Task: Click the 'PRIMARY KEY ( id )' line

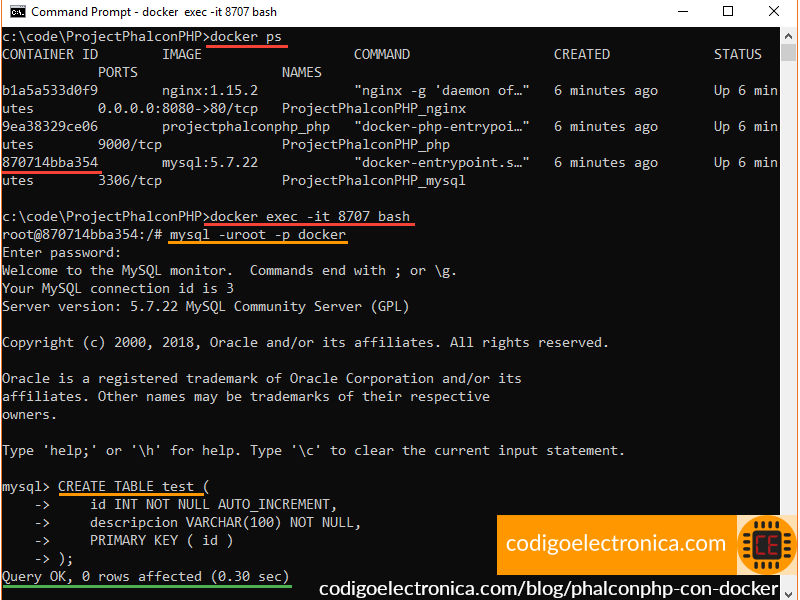Action: pyautogui.click(x=161, y=541)
